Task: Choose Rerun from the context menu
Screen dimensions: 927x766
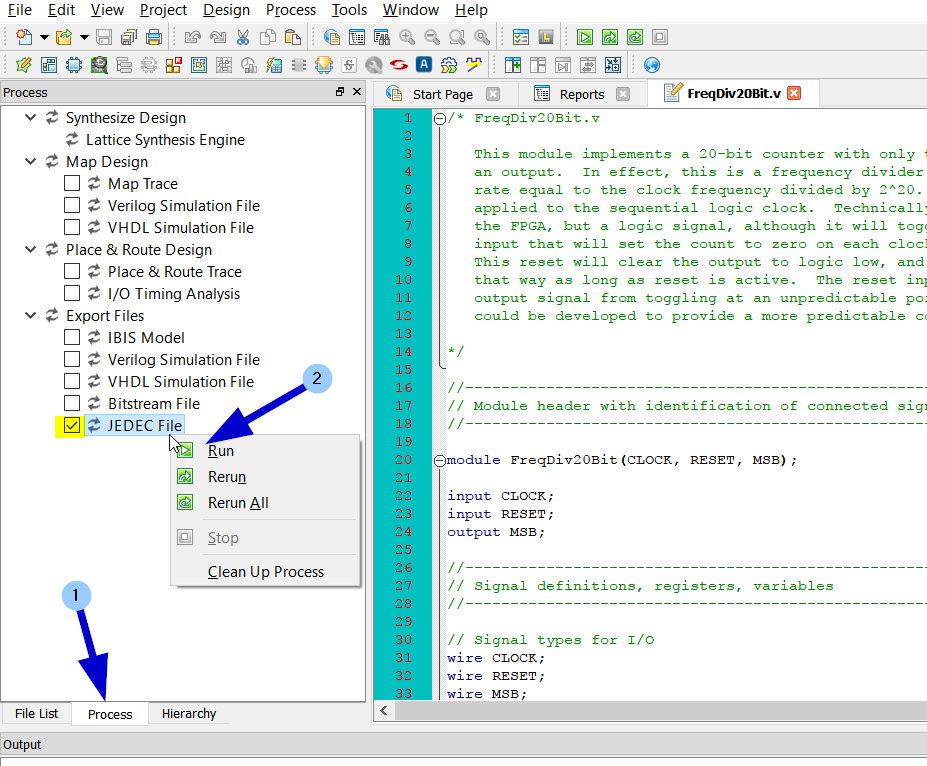Action: [x=265, y=477]
